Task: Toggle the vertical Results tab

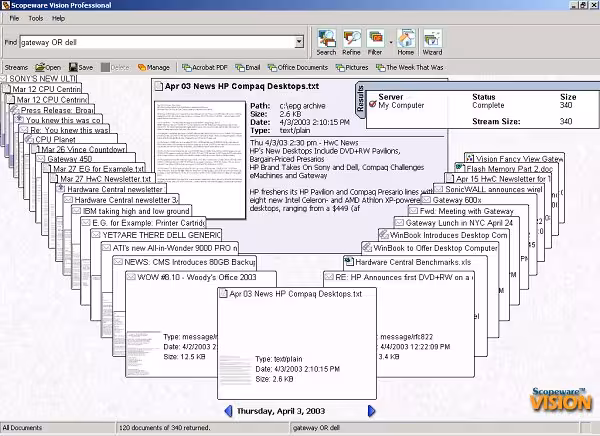Action: pyautogui.click(x=360, y=99)
